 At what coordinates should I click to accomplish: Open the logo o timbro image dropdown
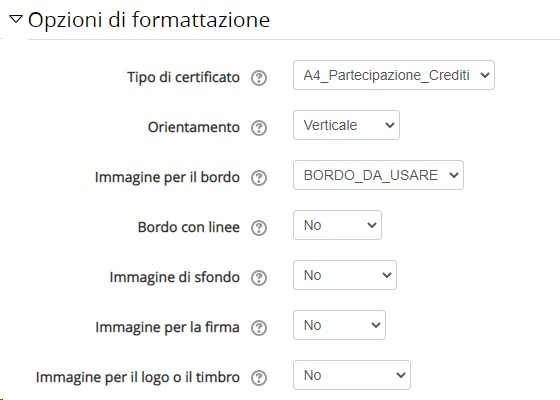[x=352, y=375]
